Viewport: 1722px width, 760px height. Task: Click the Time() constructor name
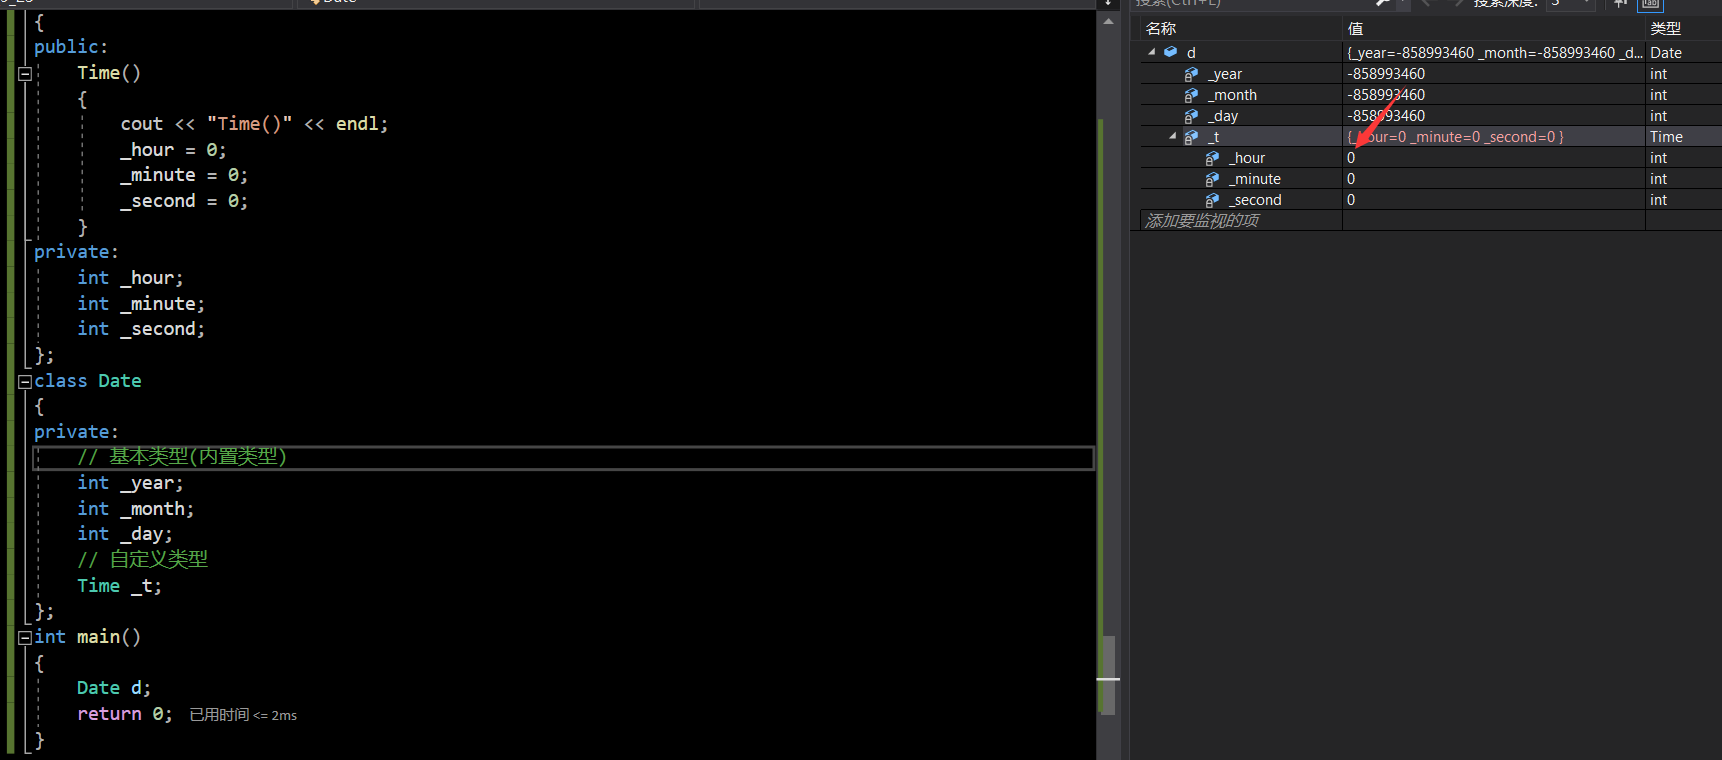coord(109,73)
